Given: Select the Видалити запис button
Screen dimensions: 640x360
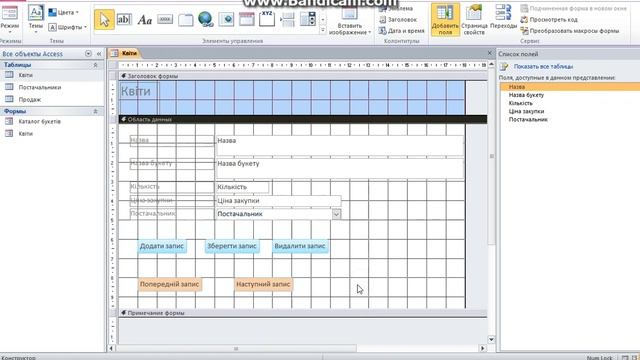Looking at the screenshot, I should click(x=300, y=246).
